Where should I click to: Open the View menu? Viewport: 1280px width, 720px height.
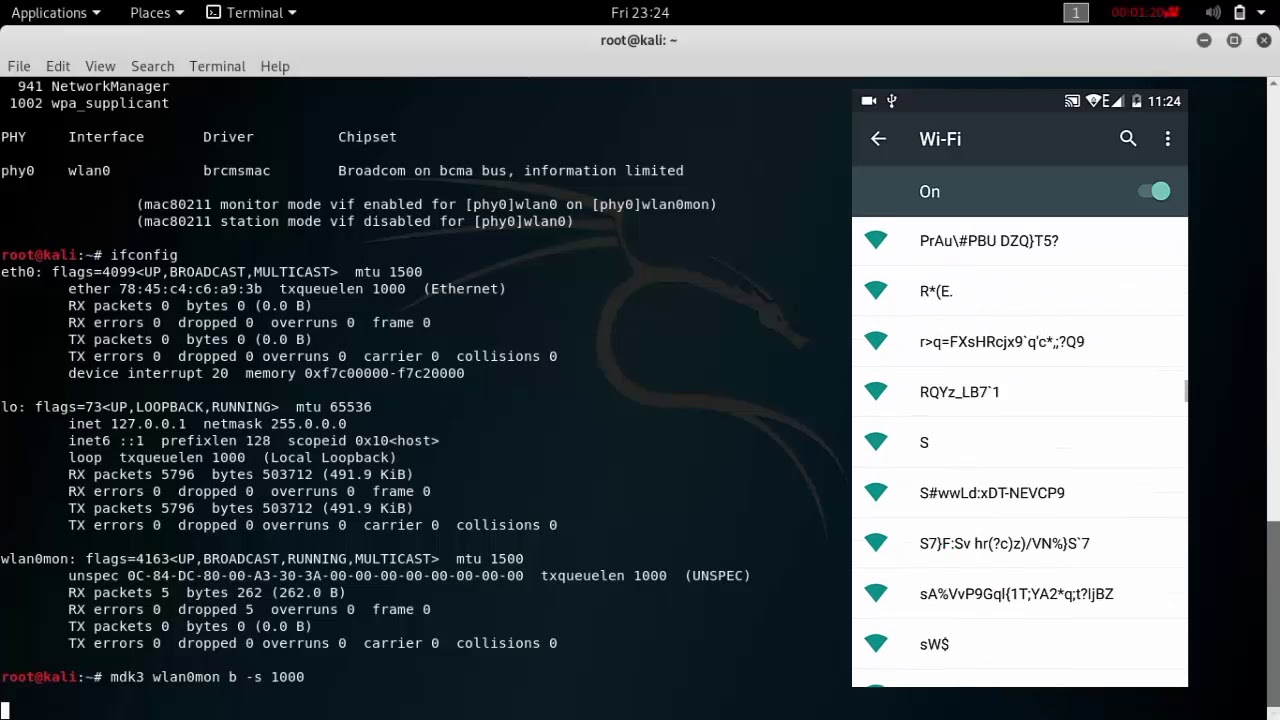tap(100, 66)
